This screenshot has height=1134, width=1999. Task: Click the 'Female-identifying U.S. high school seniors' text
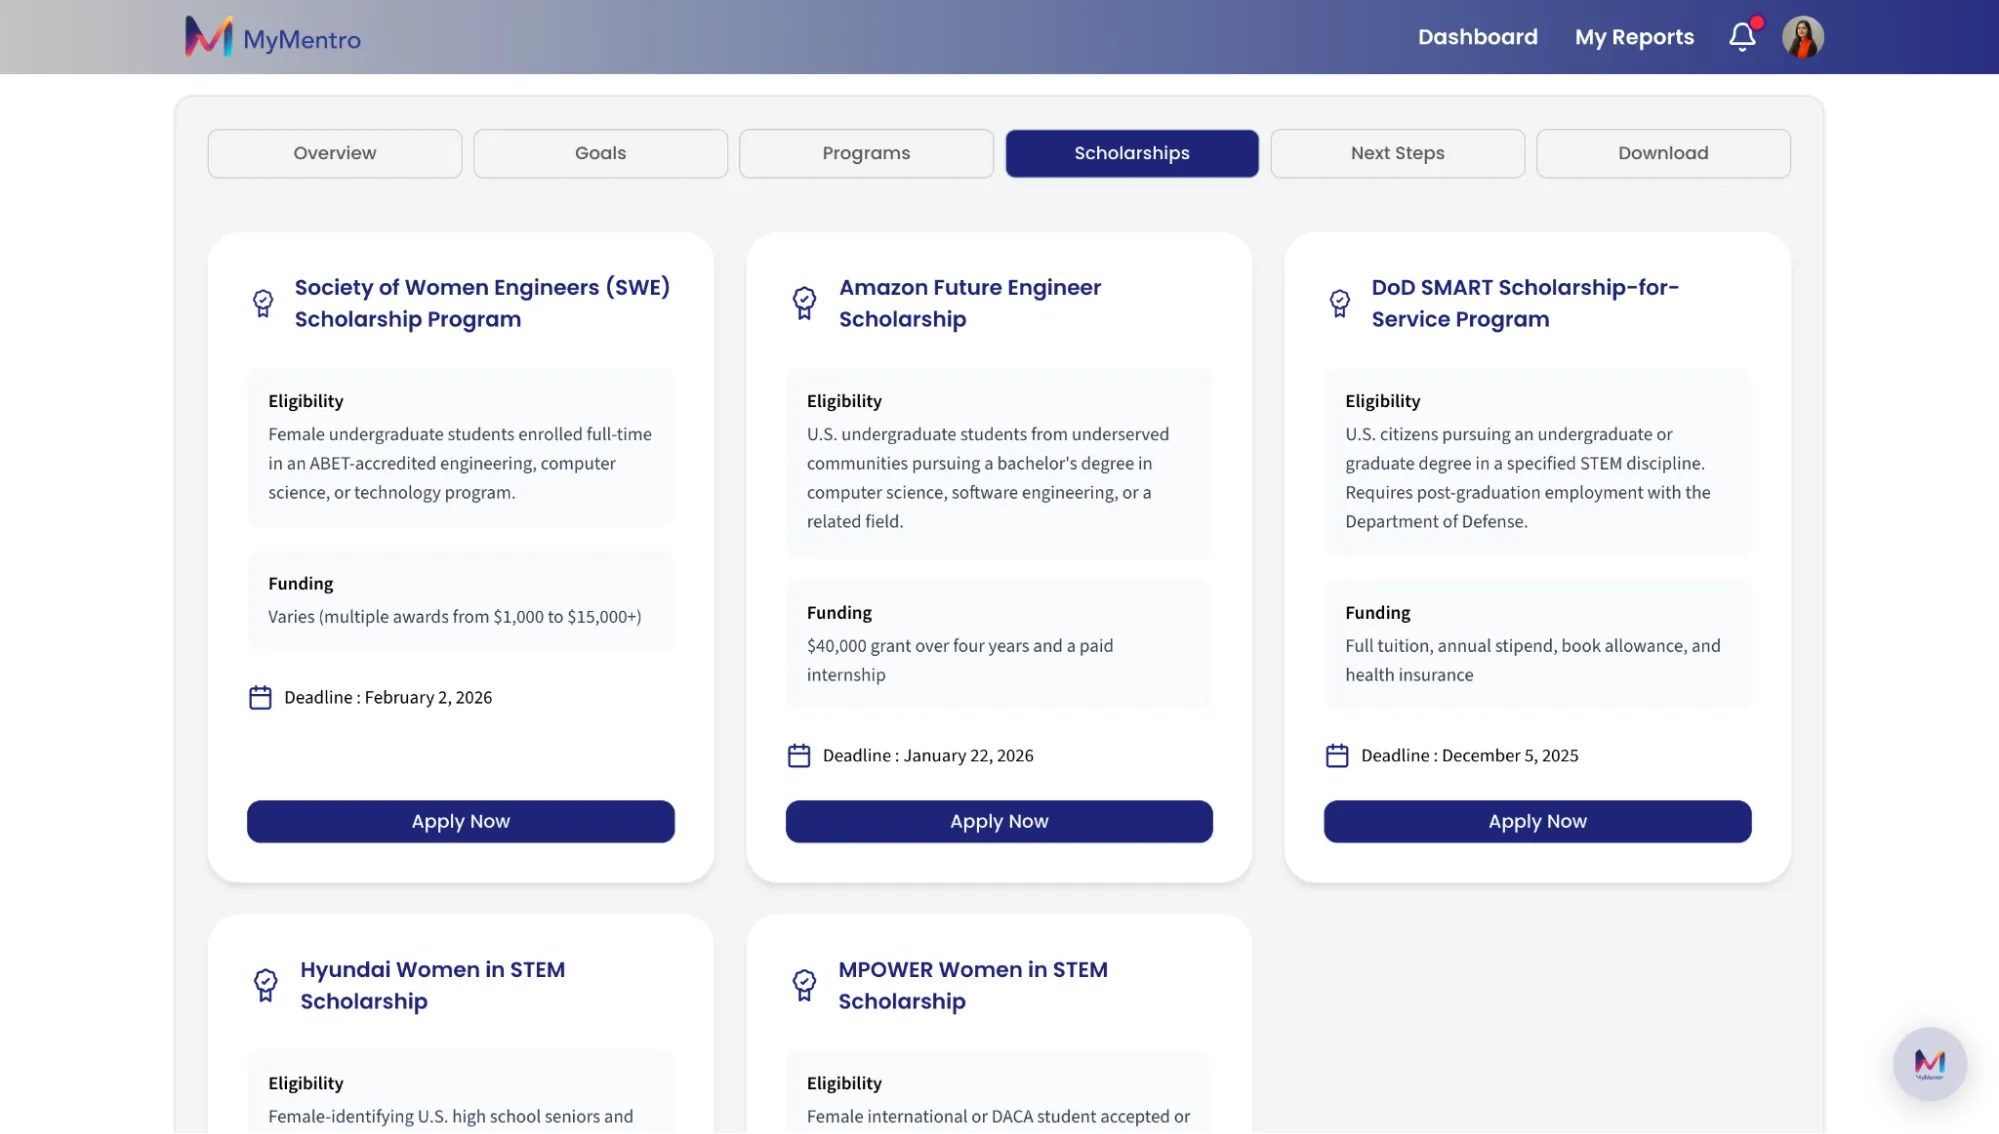(x=450, y=1116)
